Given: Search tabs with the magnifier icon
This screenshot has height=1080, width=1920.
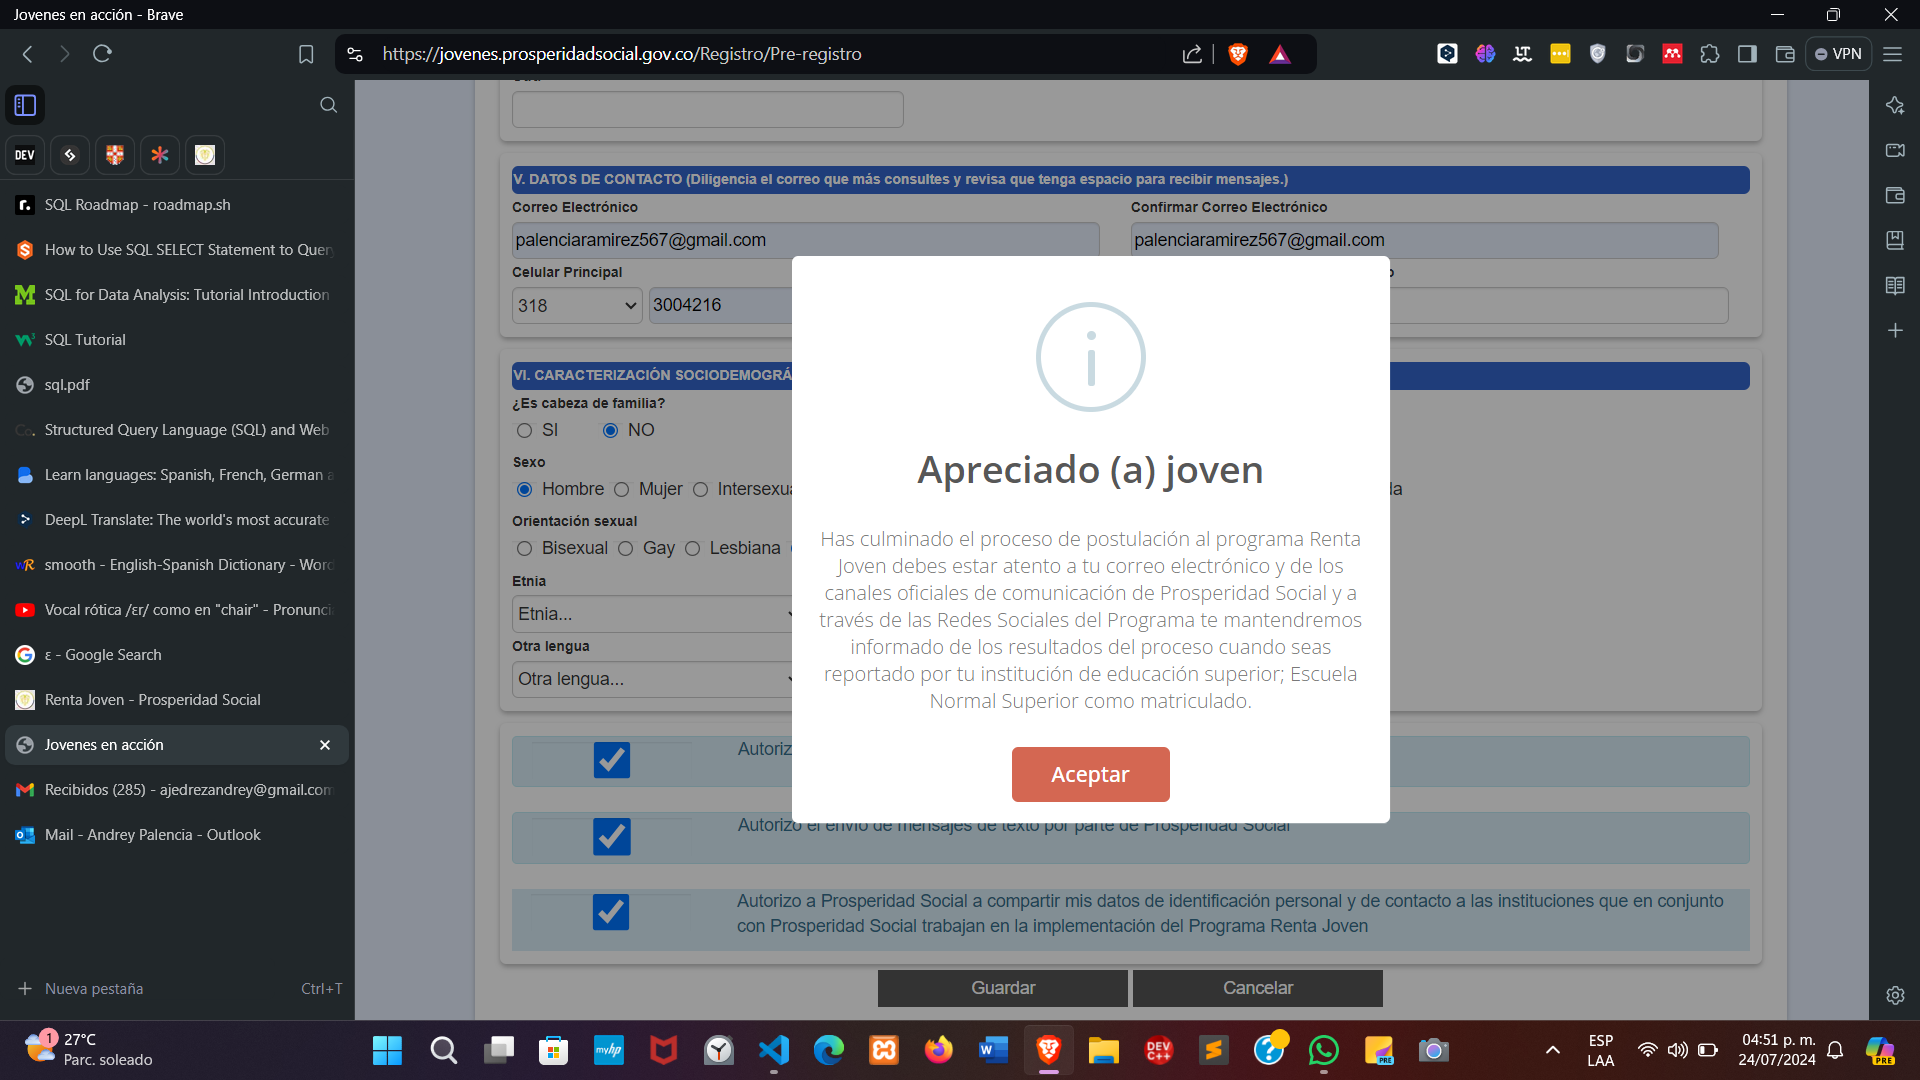Looking at the screenshot, I should (x=328, y=105).
